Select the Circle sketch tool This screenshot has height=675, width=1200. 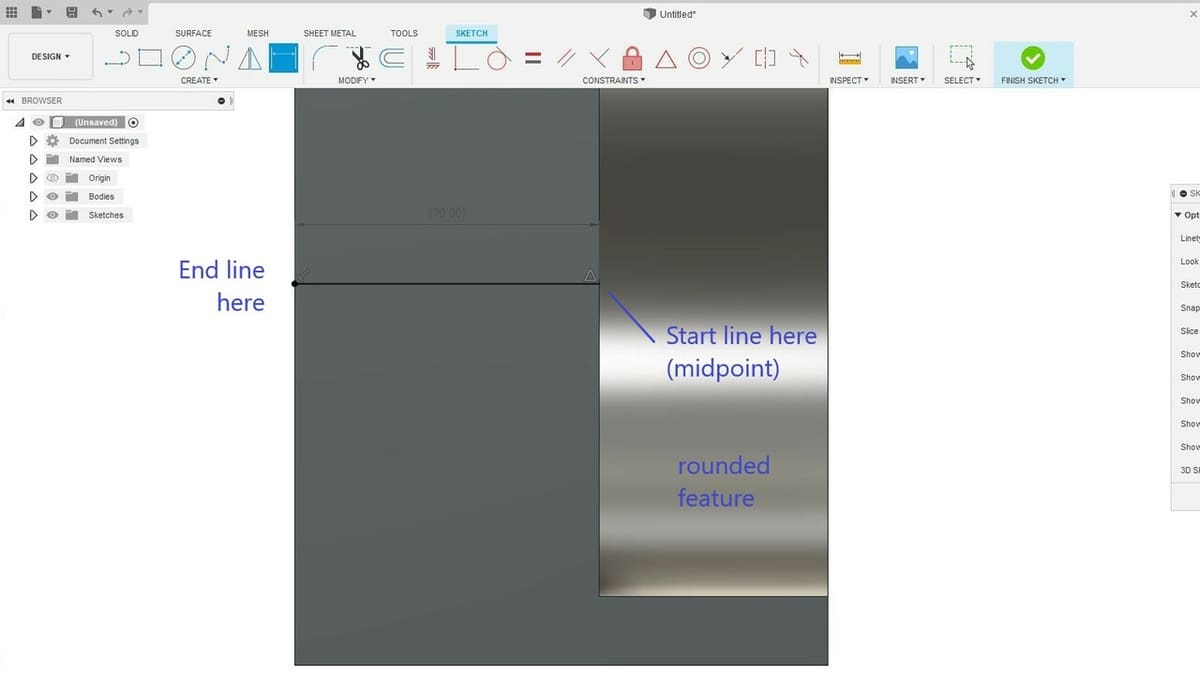[x=183, y=58]
